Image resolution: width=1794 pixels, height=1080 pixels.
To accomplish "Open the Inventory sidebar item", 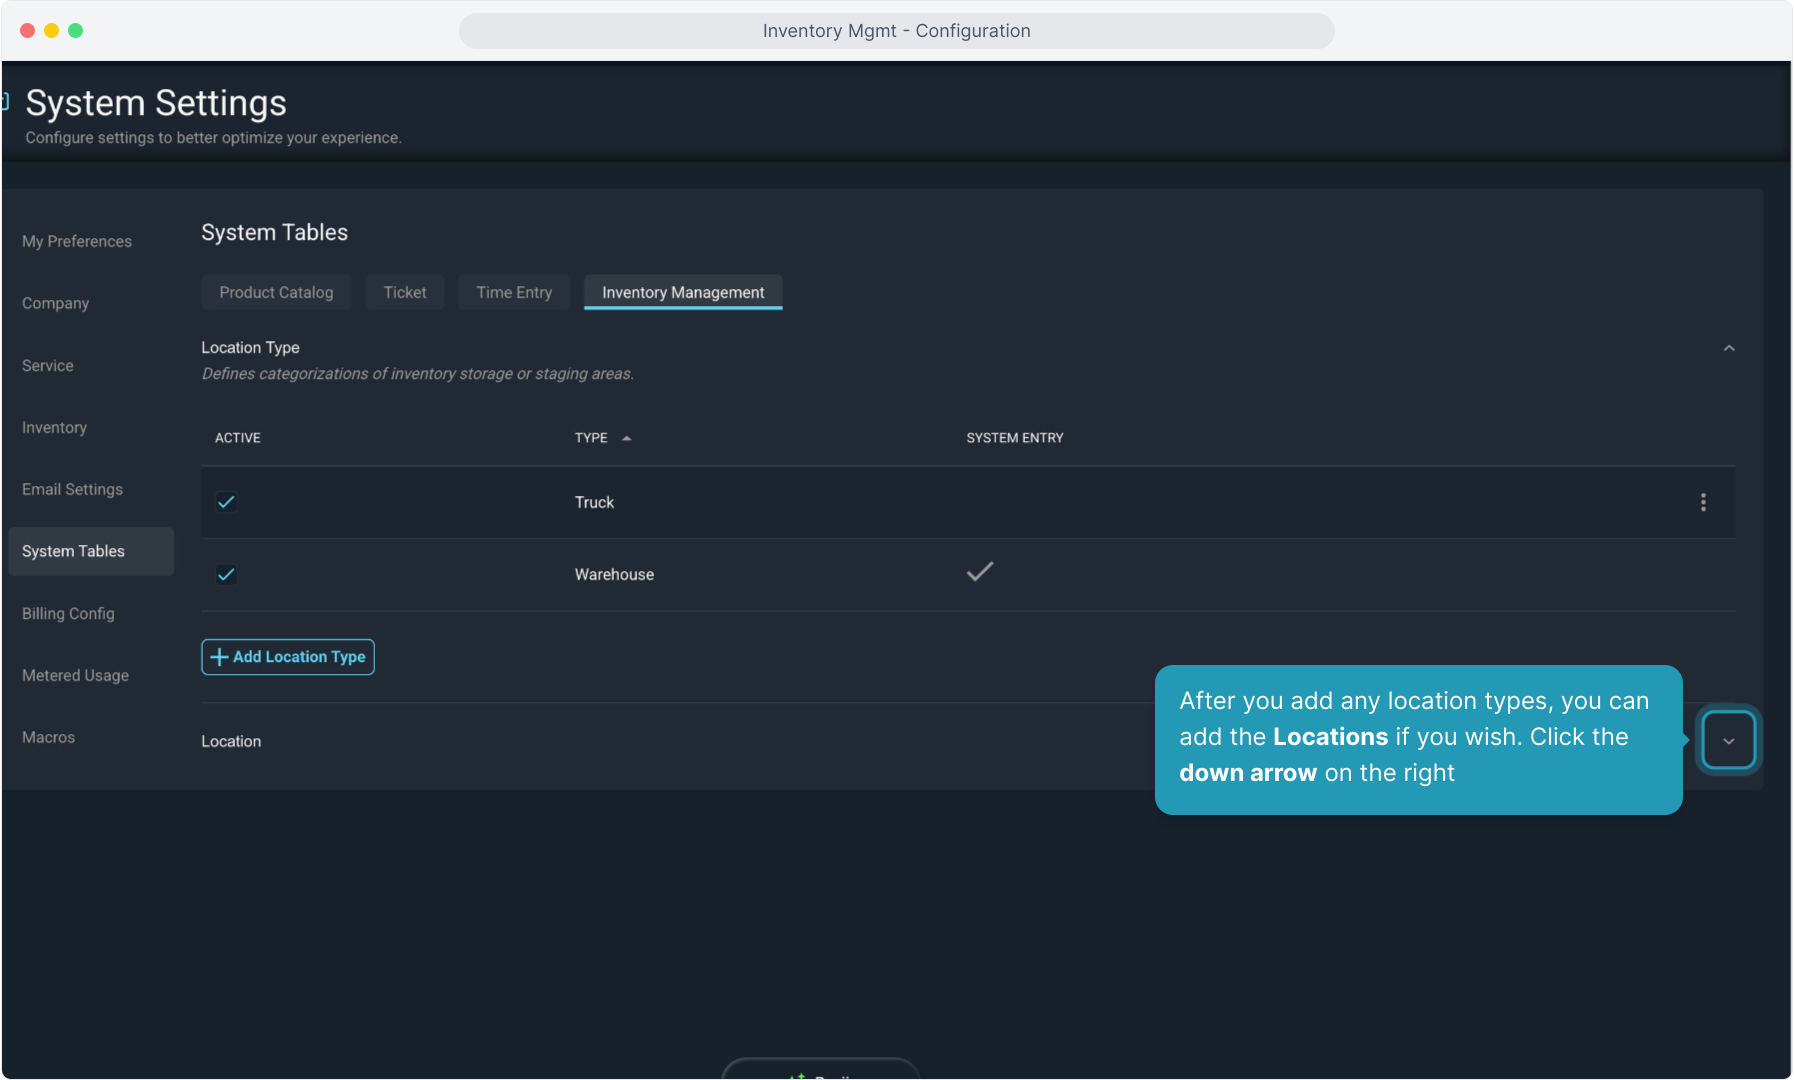I will coord(55,427).
